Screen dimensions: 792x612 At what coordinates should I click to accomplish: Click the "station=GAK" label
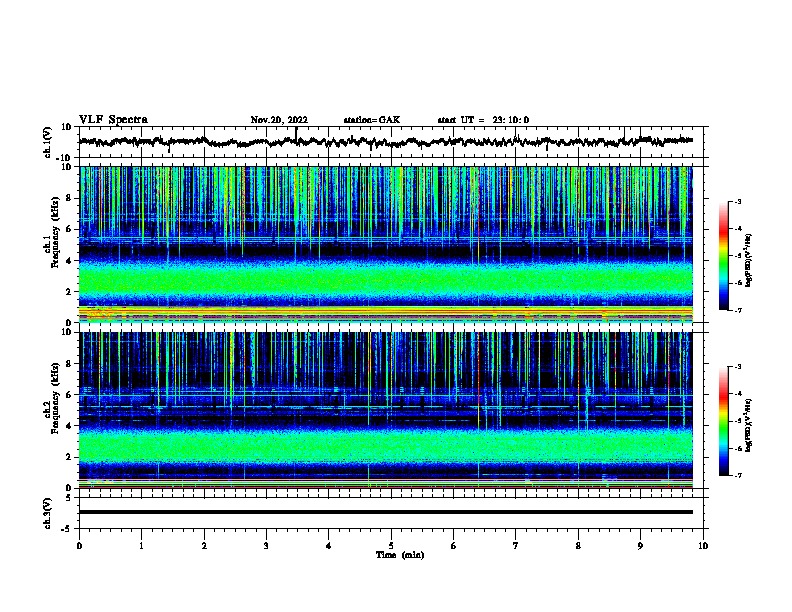pos(372,120)
